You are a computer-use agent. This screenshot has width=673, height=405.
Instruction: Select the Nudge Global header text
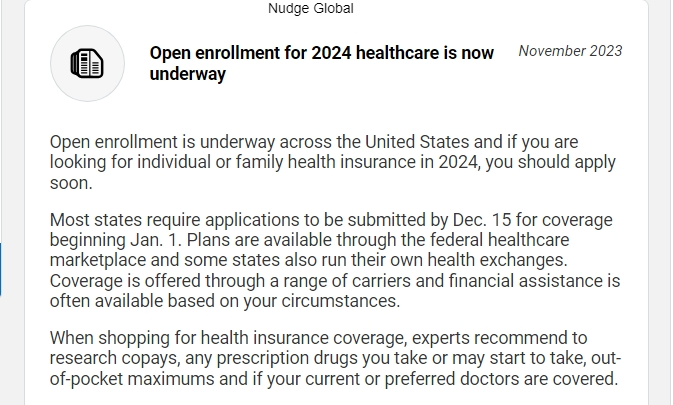tap(311, 8)
